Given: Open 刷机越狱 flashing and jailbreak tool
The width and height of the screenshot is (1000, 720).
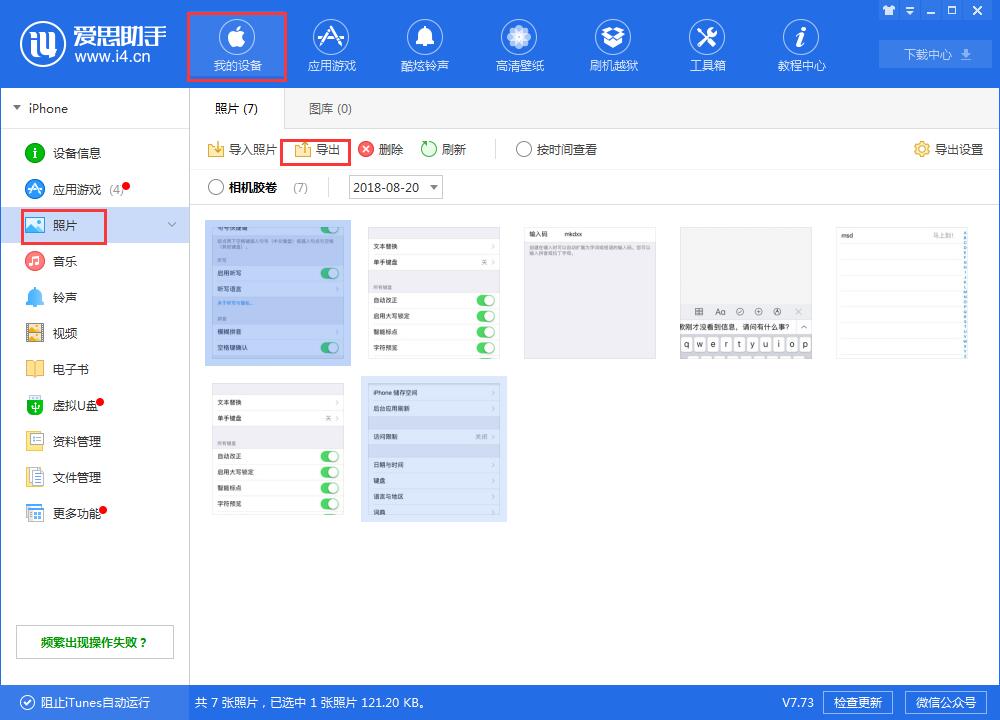Looking at the screenshot, I should [x=613, y=45].
